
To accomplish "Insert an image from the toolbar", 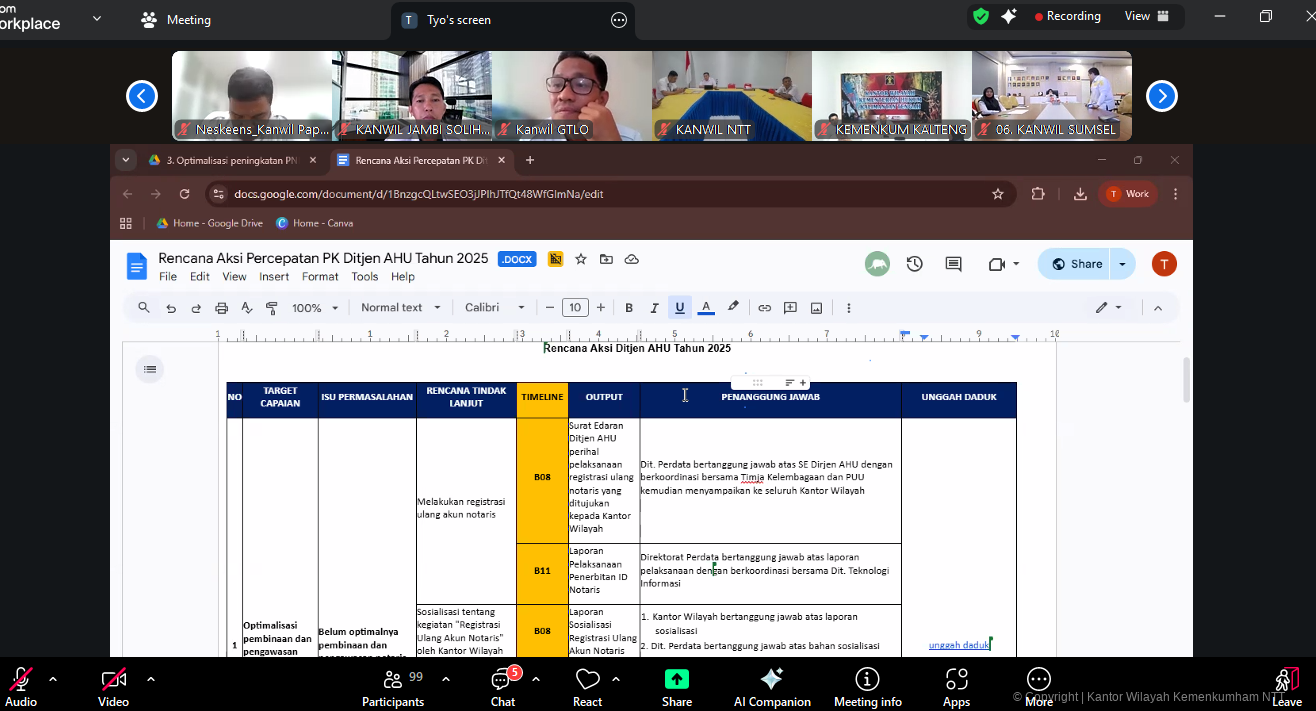I will coord(816,308).
